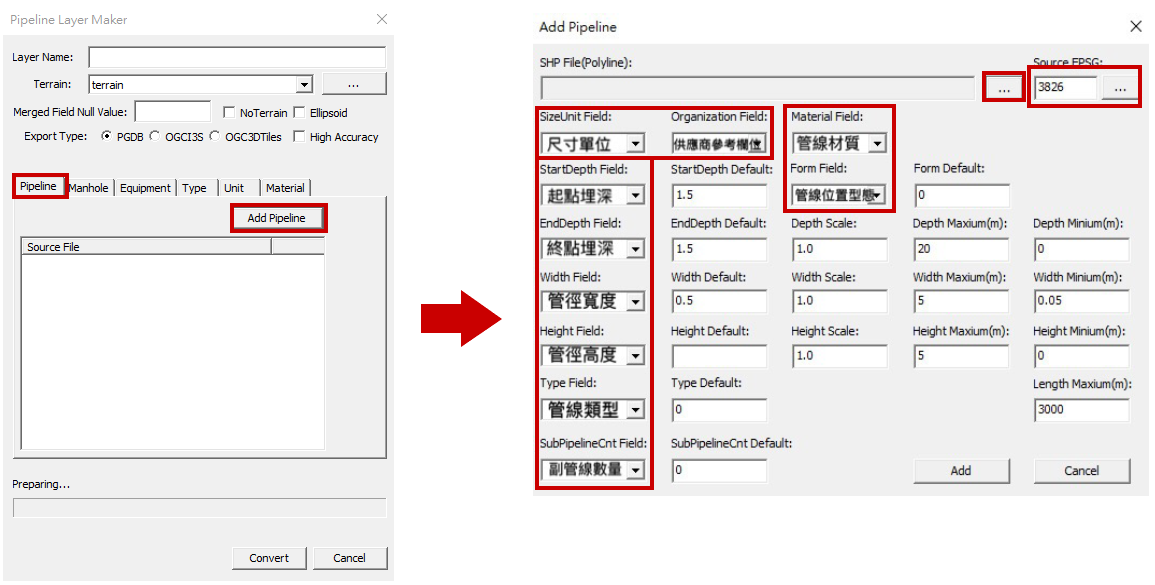Switch to the Manhole tab

click(x=88, y=187)
